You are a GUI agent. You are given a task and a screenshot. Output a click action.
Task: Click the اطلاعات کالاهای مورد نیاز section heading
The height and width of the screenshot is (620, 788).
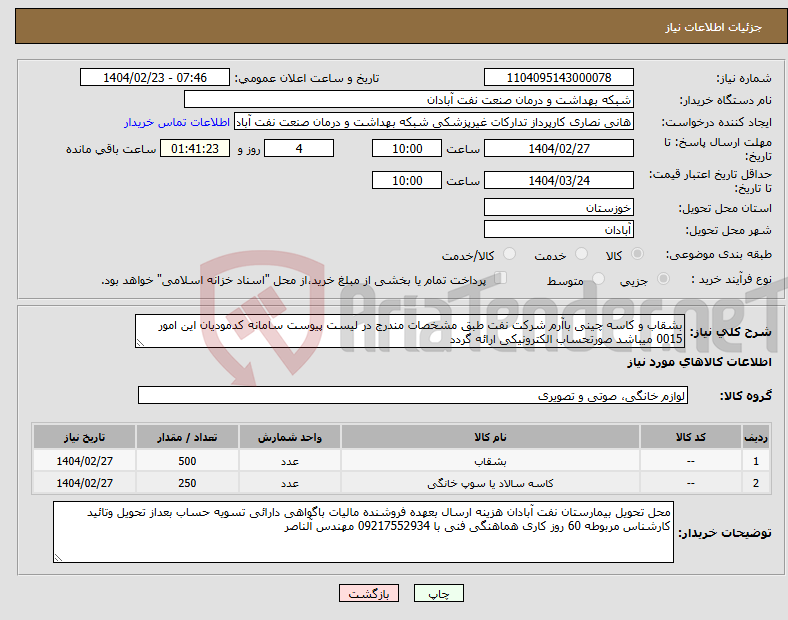tap(699, 362)
